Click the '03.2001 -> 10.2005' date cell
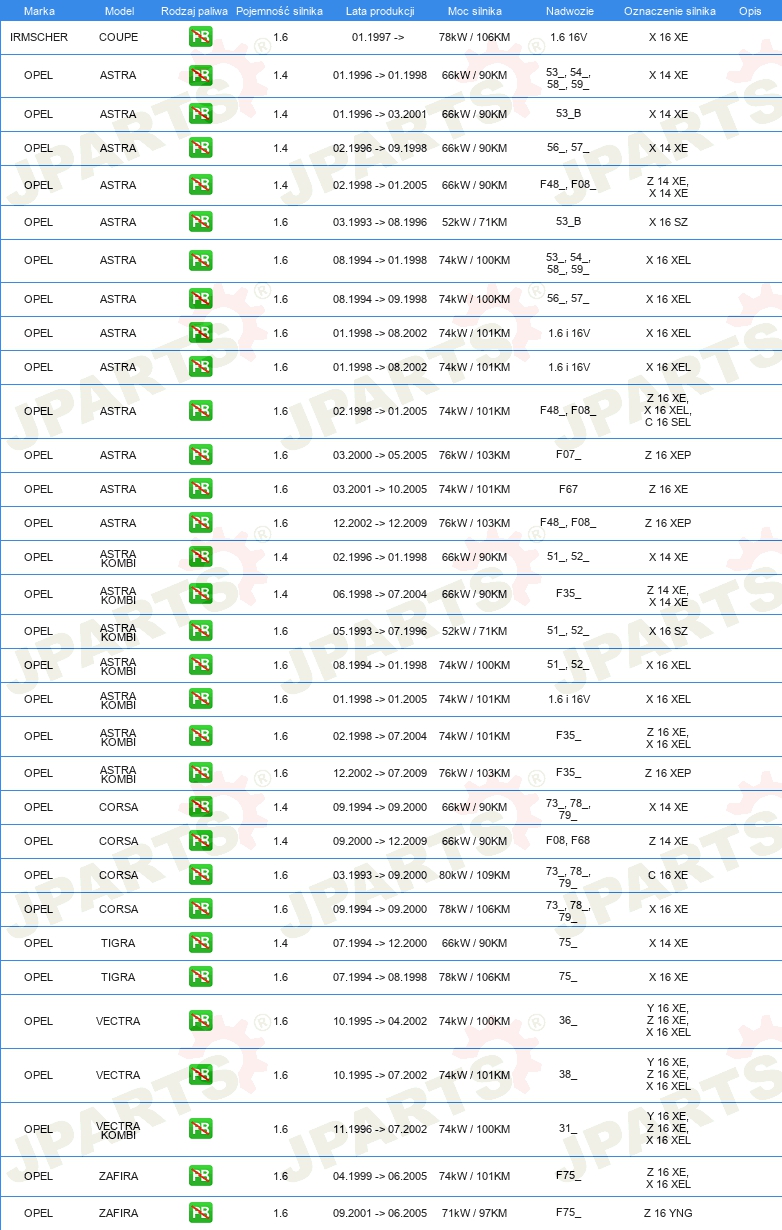The height and width of the screenshot is (1230, 782). [380, 489]
